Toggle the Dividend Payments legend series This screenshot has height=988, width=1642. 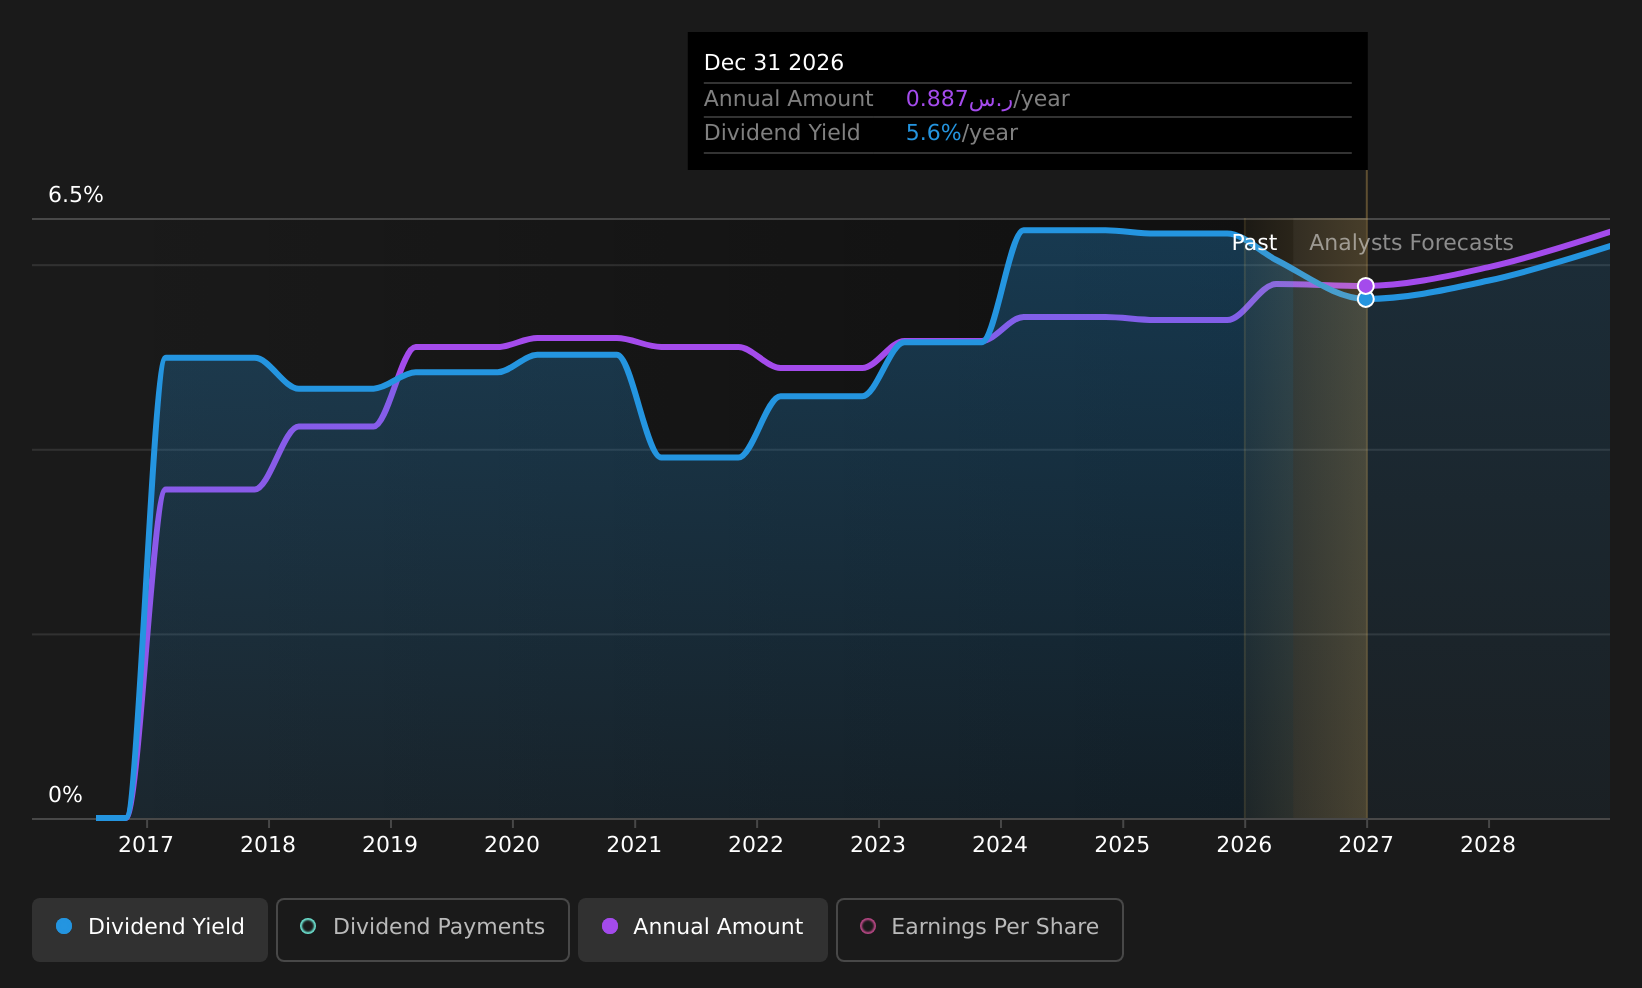tap(423, 929)
